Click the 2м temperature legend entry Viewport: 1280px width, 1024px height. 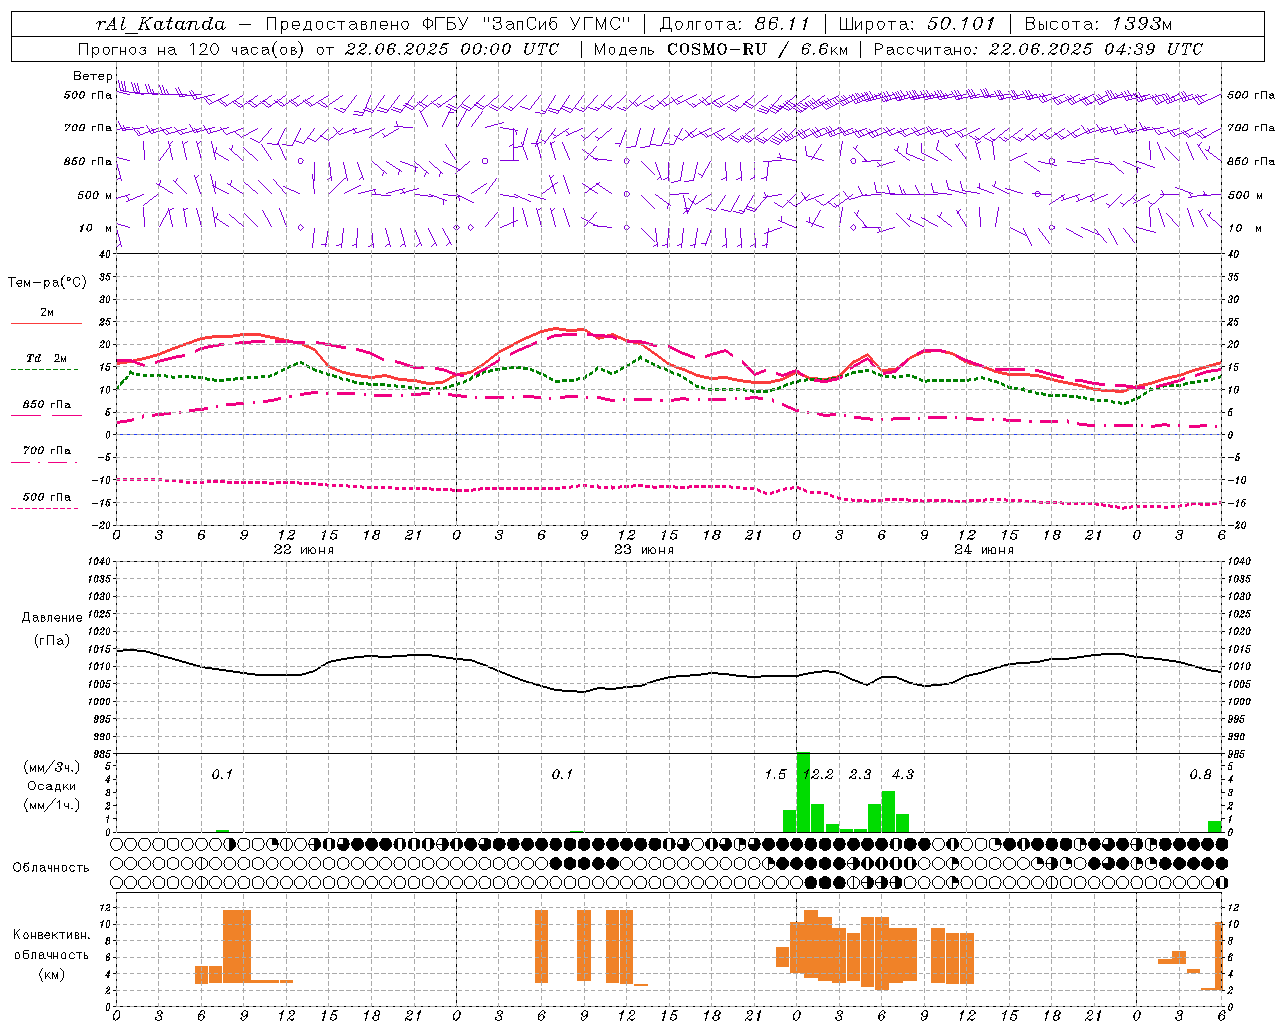point(47,313)
